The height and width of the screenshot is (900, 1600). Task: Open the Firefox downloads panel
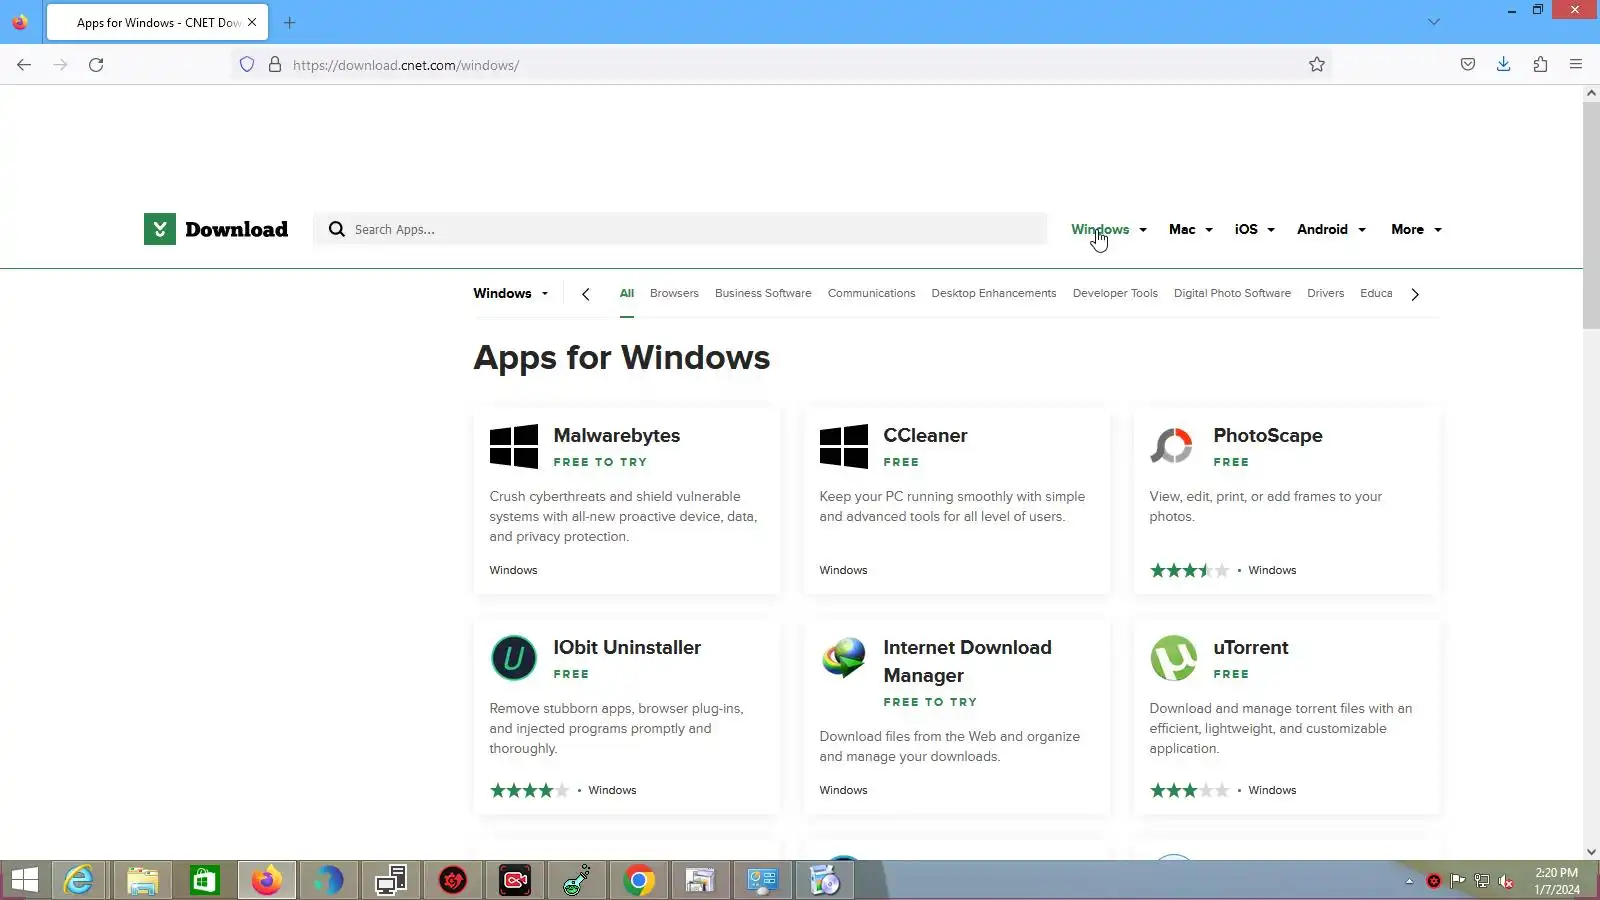coord(1504,65)
